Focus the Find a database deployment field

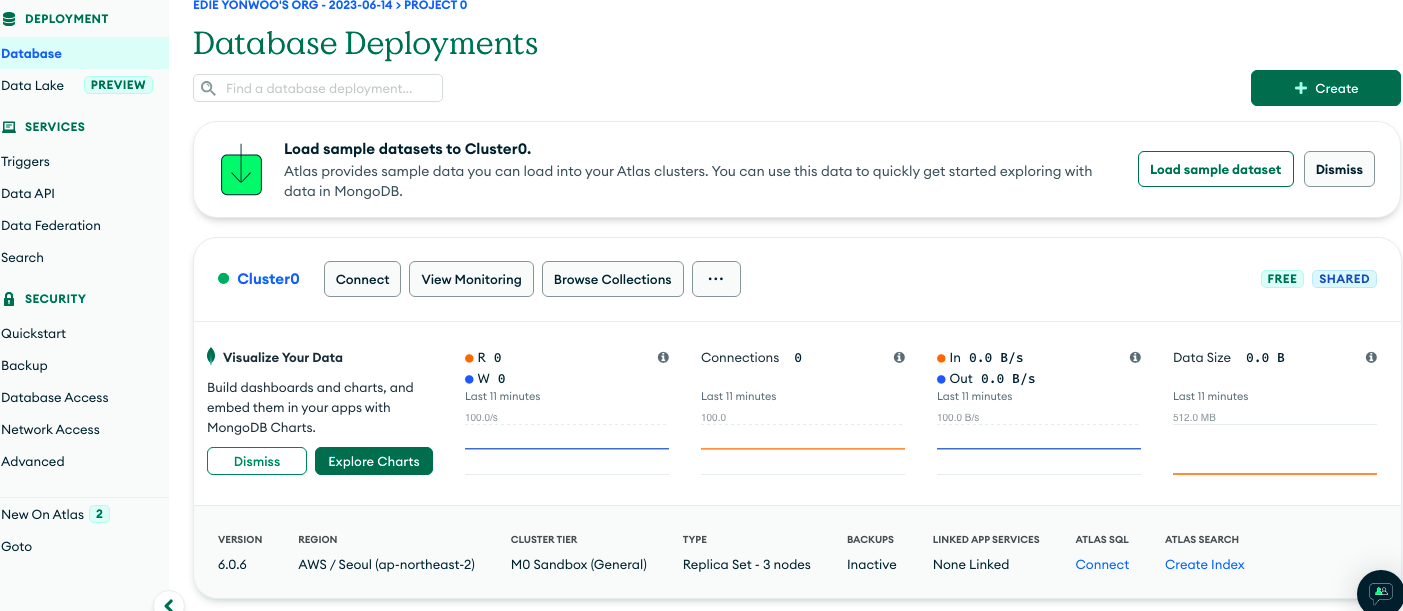click(318, 88)
